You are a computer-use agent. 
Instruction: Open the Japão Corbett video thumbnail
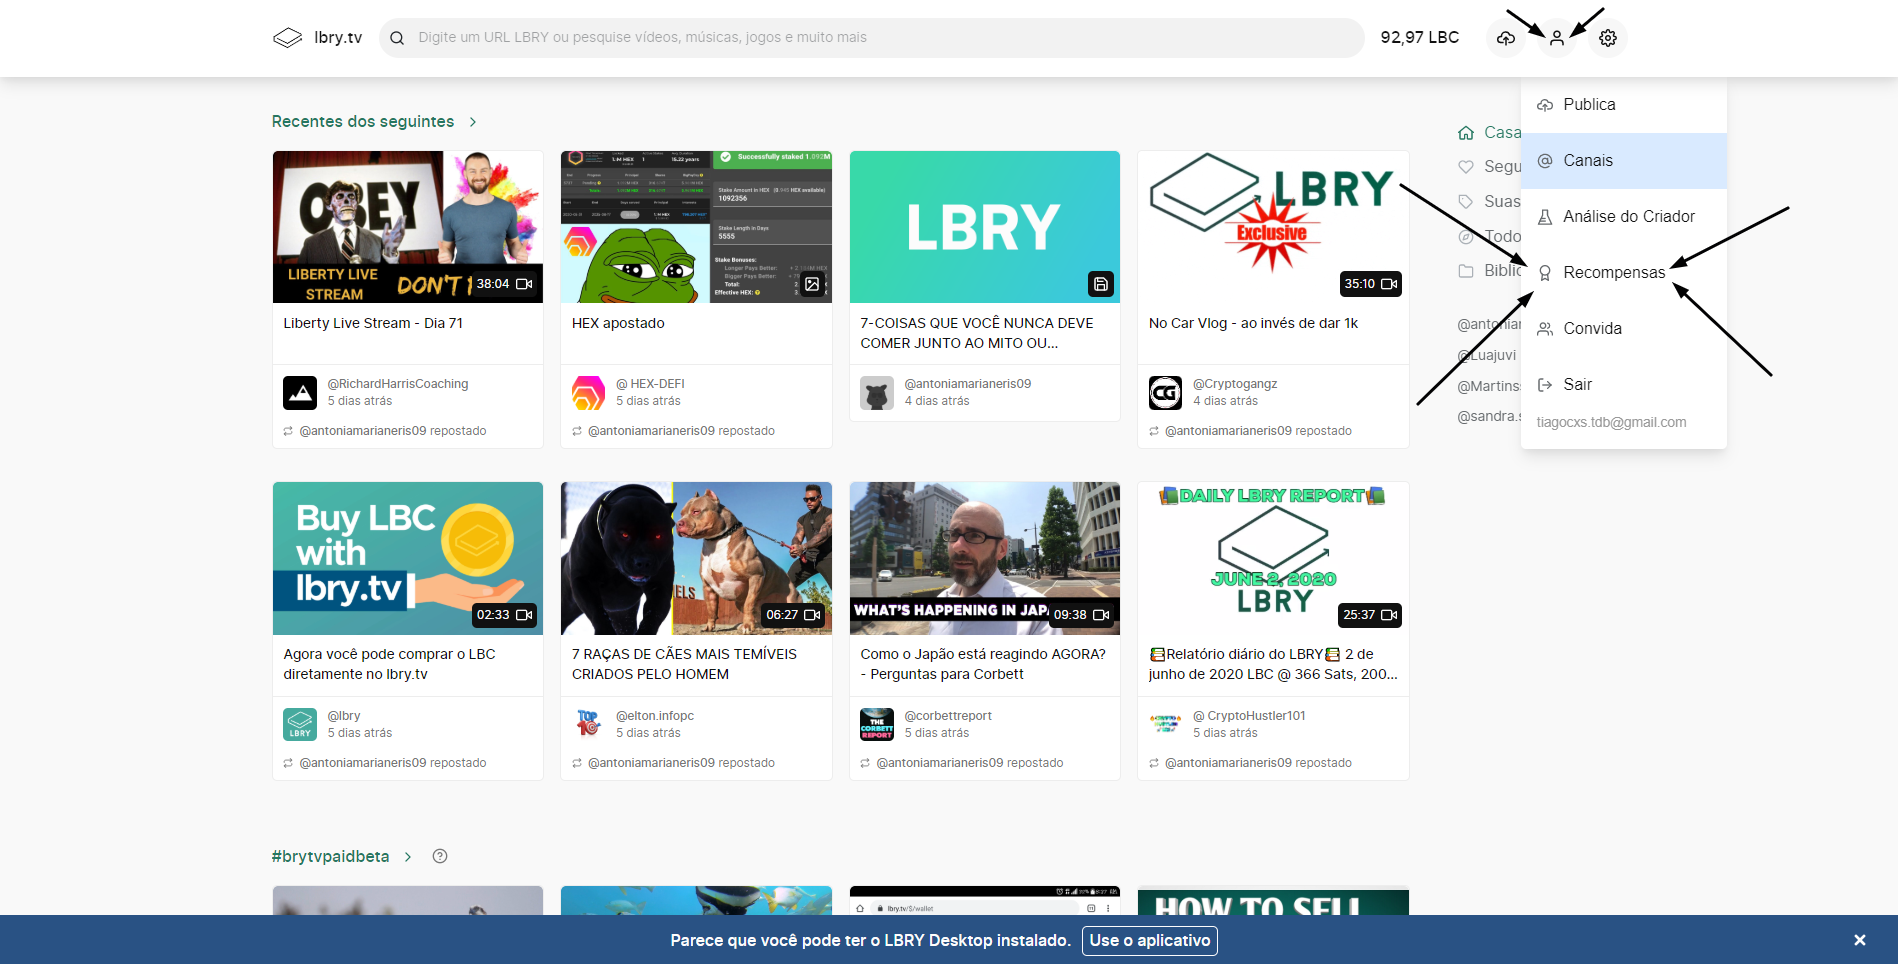pos(985,559)
